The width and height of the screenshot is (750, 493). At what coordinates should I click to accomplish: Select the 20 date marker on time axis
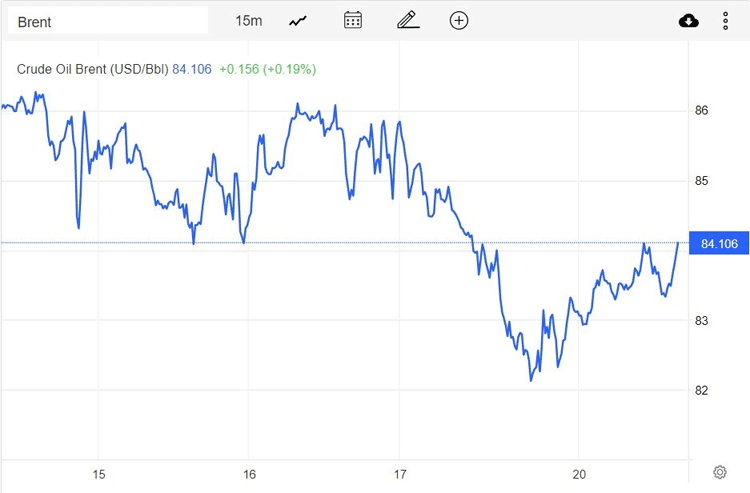(x=579, y=474)
